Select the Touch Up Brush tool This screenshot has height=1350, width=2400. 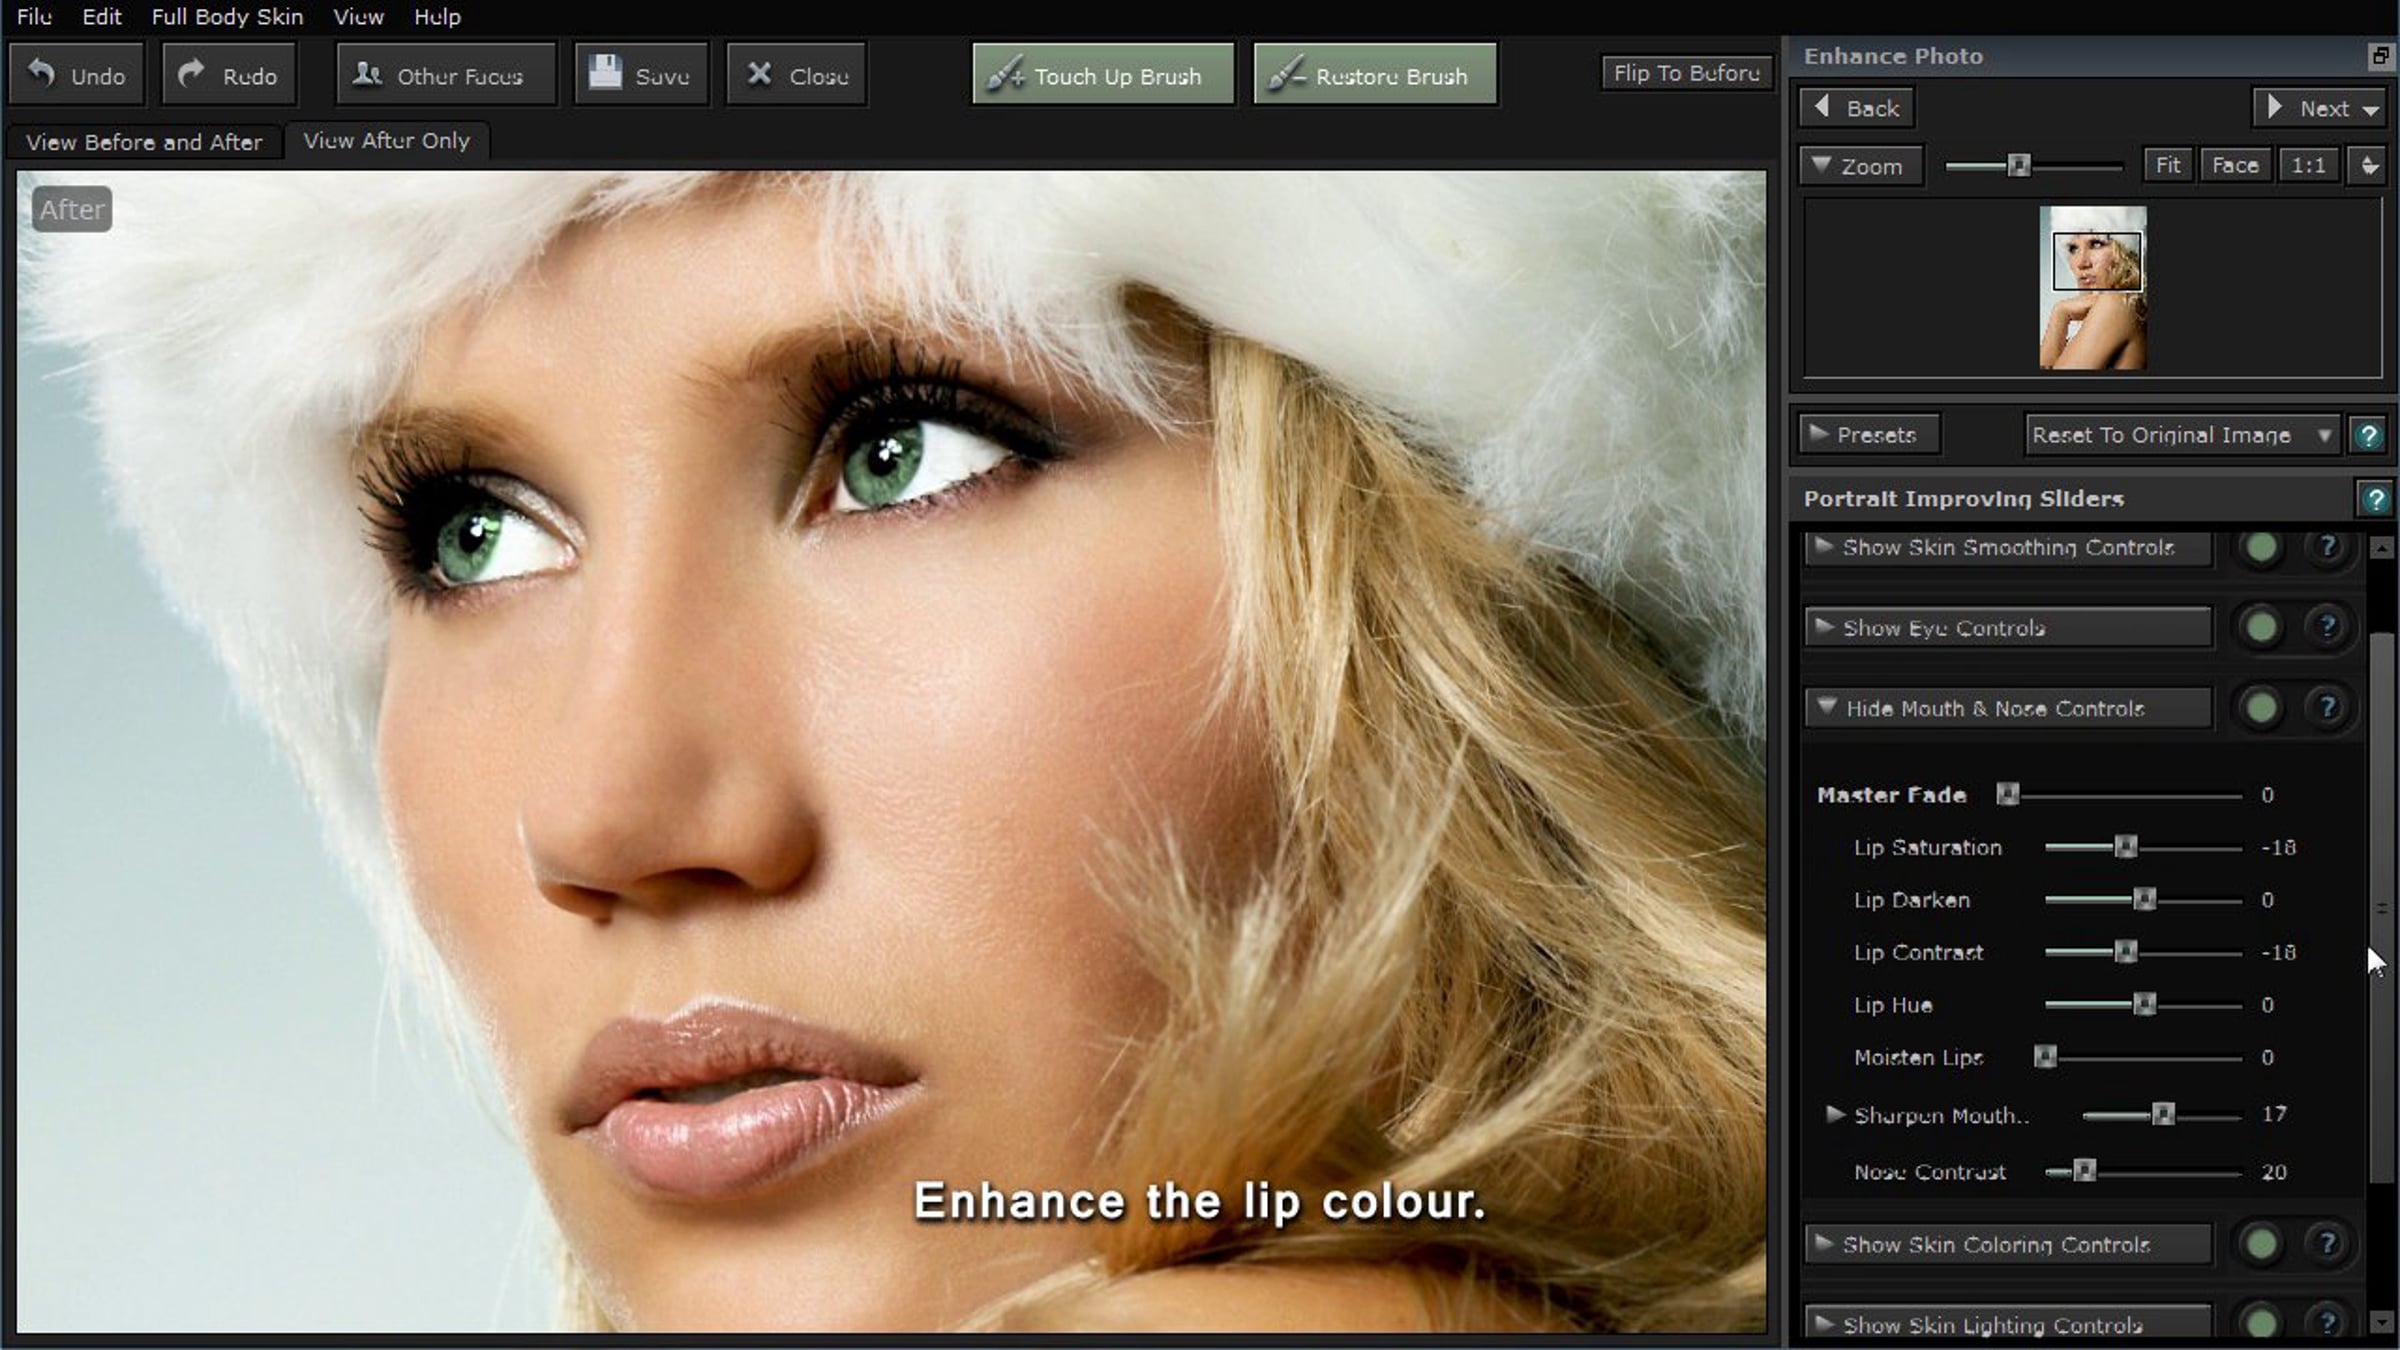click(1103, 75)
